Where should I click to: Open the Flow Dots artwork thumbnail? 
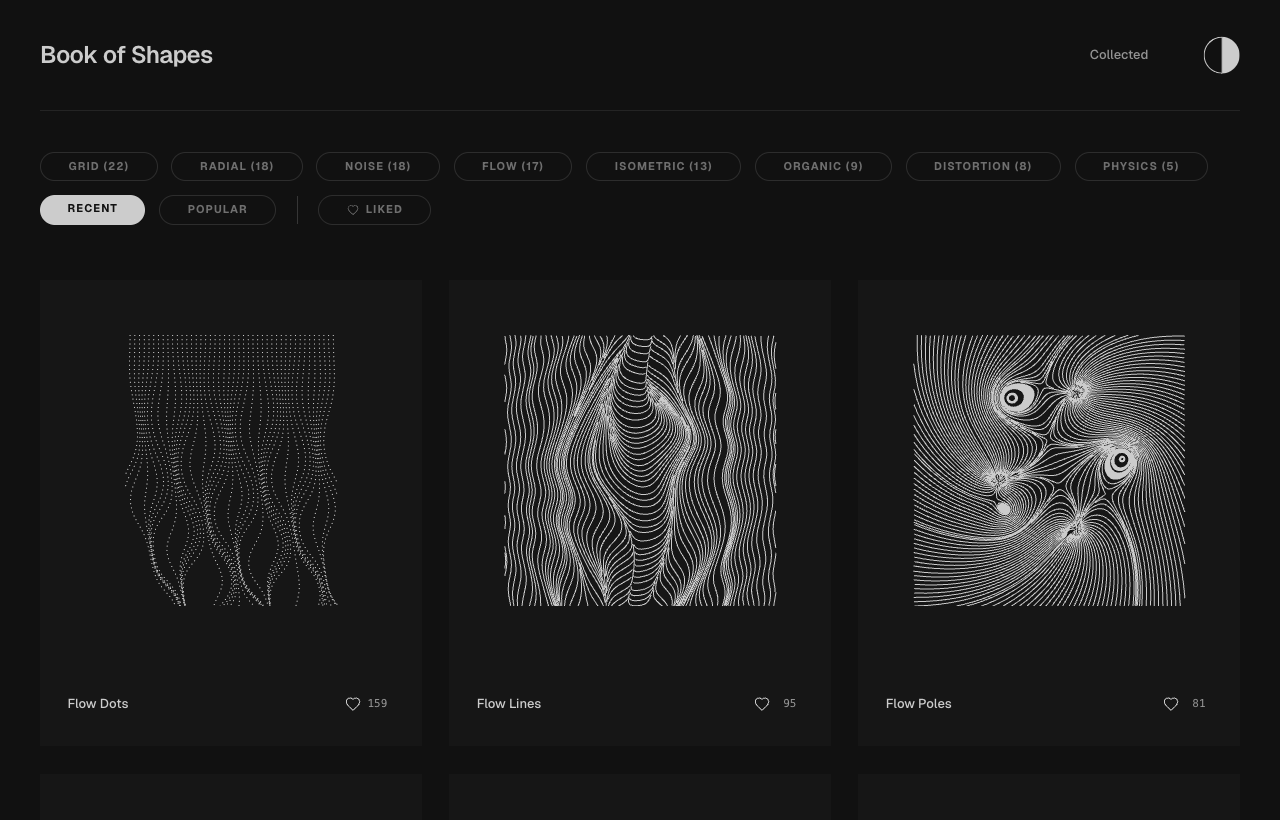(x=231, y=470)
